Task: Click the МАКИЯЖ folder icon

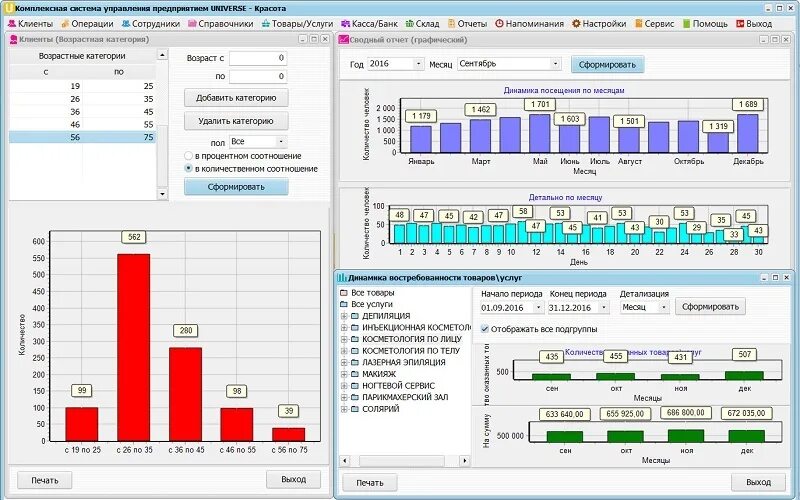Action: point(355,374)
